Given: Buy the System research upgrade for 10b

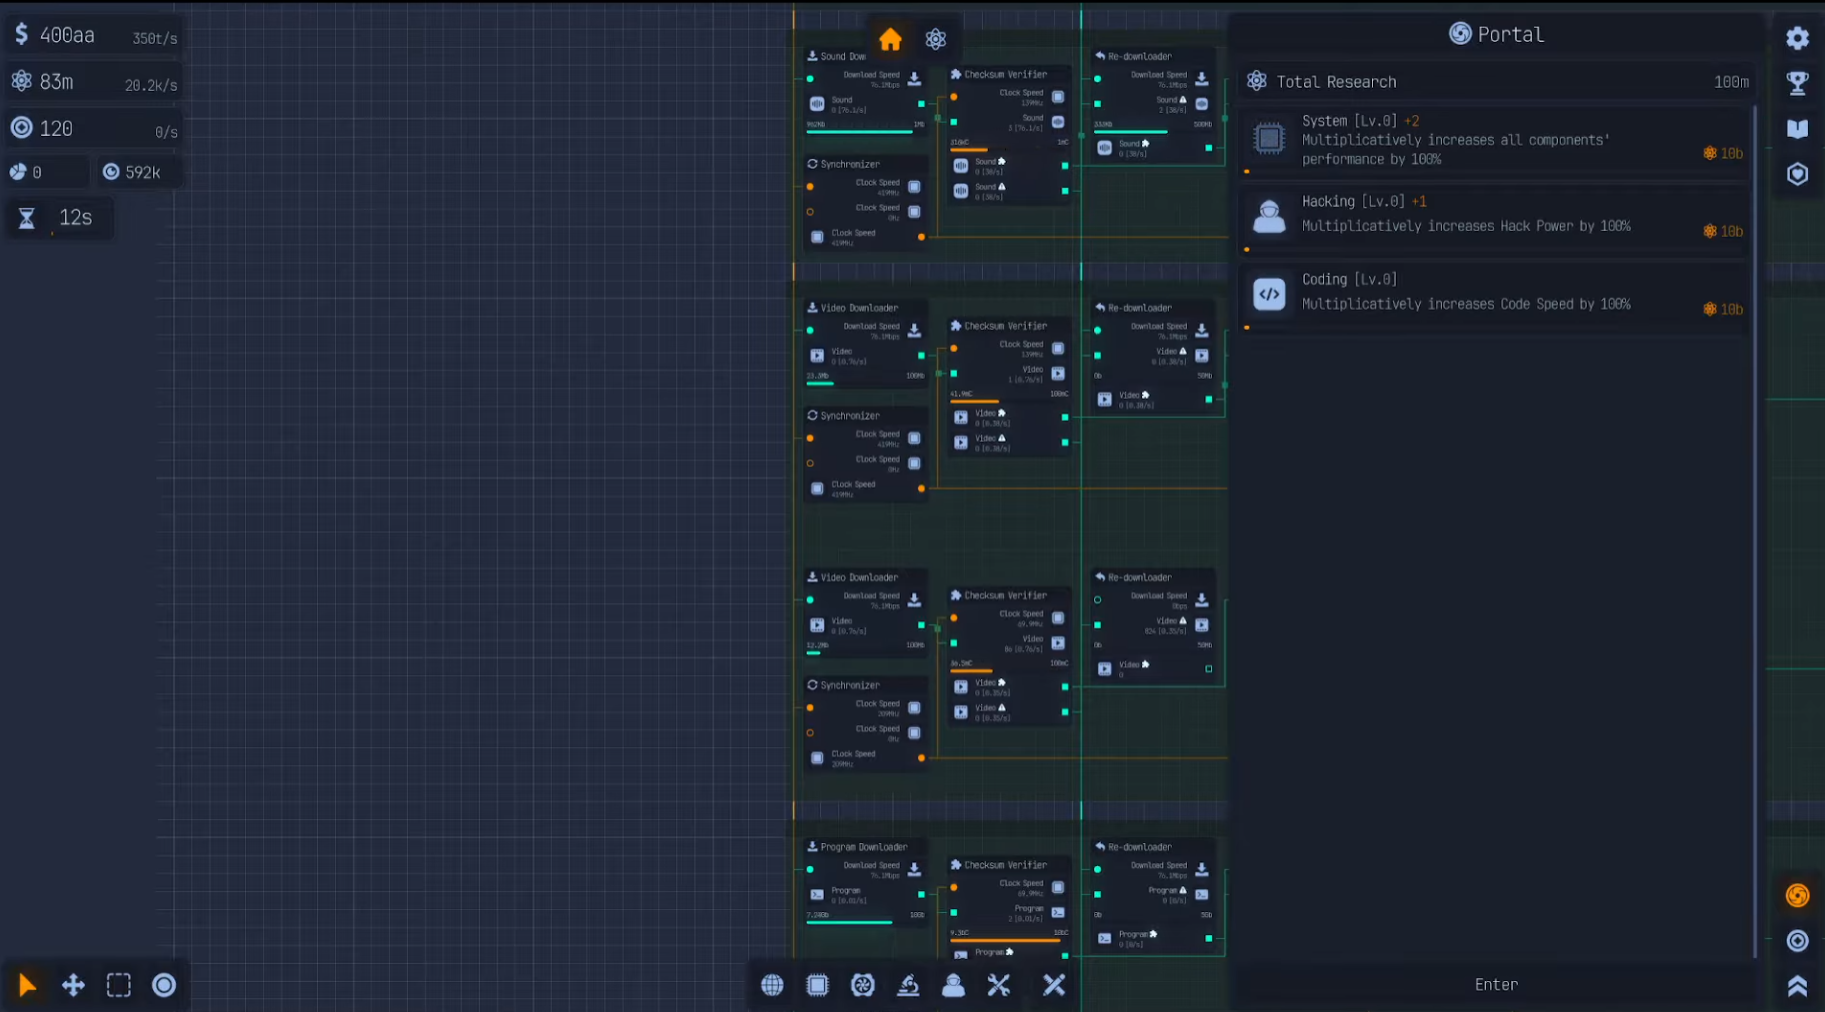Looking at the screenshot, I should click(x=1722, y=153).
